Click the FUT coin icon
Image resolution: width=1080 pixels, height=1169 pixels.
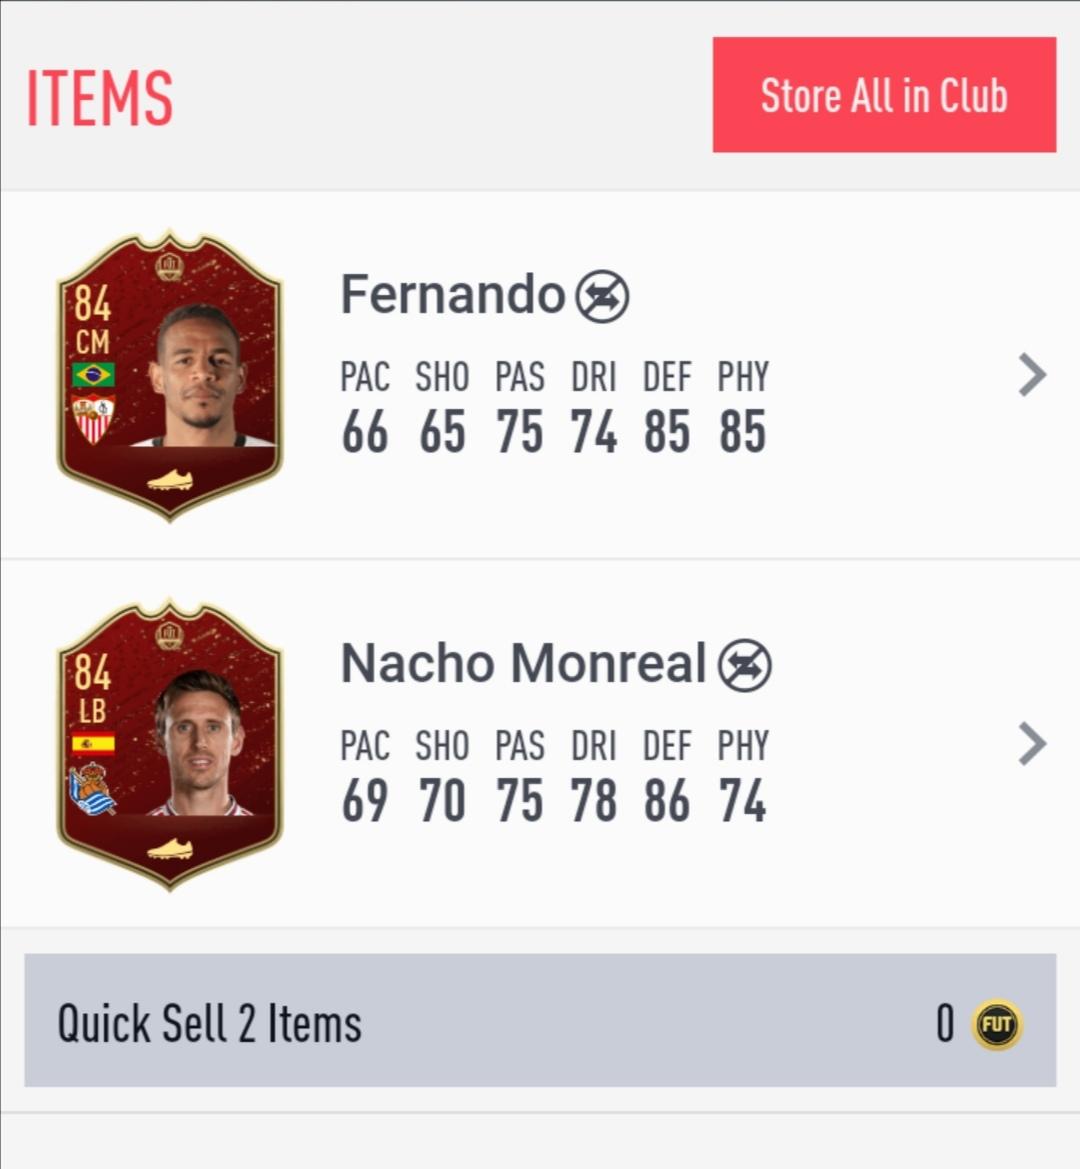point(997,1024)
